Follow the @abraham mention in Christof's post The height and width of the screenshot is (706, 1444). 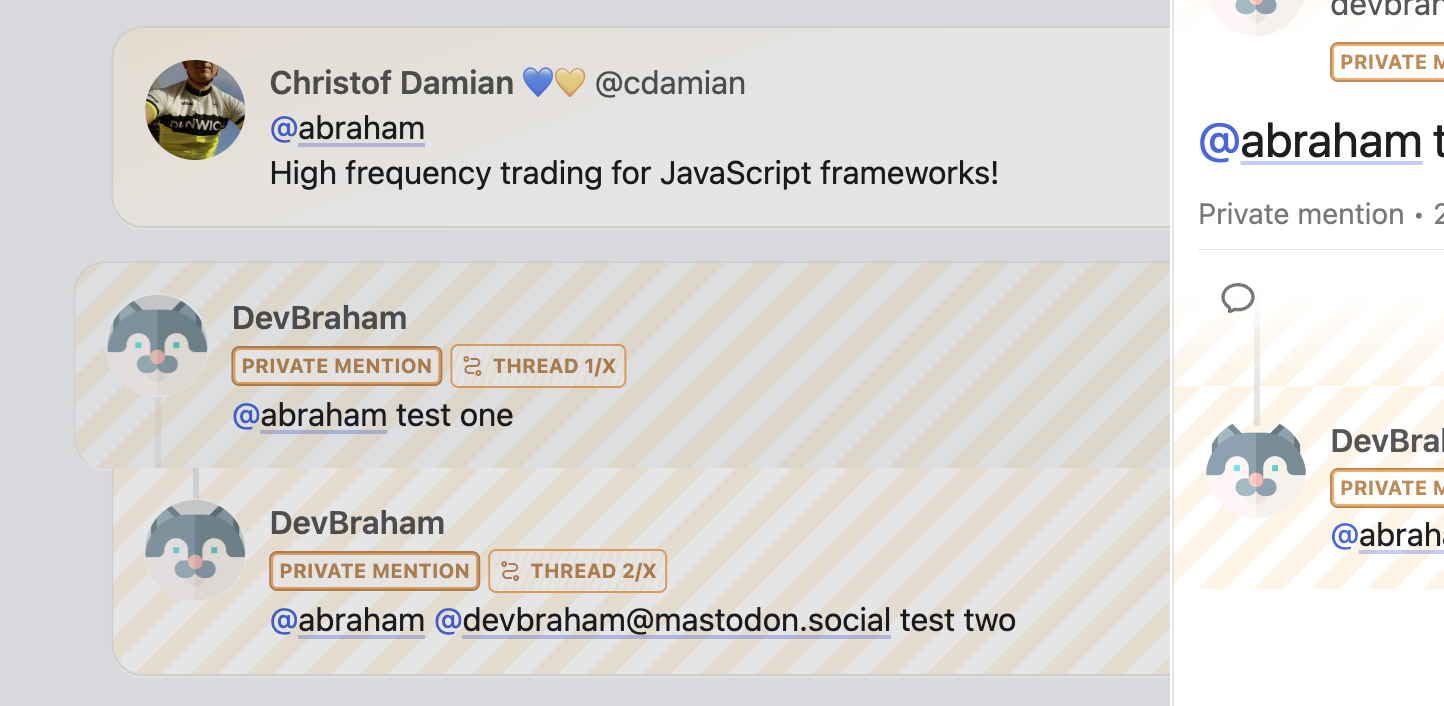pos(347,129)
